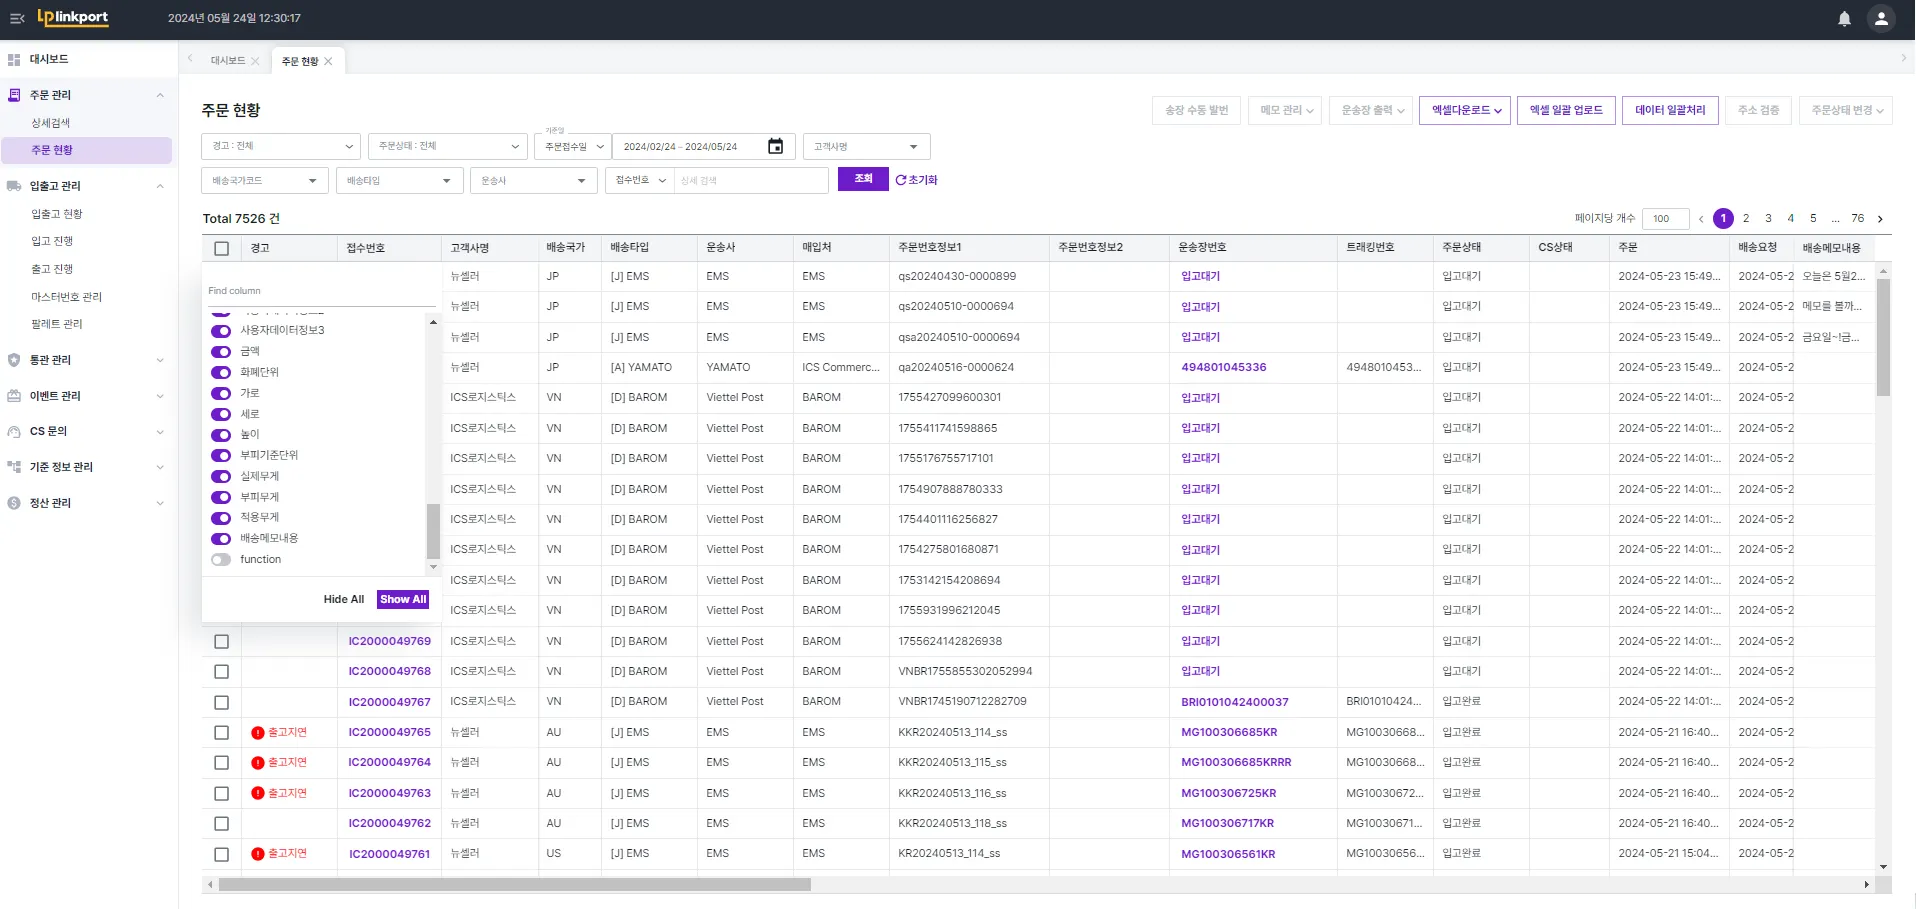Go to next page arrow in pagination

click(x=1880, y=219)
